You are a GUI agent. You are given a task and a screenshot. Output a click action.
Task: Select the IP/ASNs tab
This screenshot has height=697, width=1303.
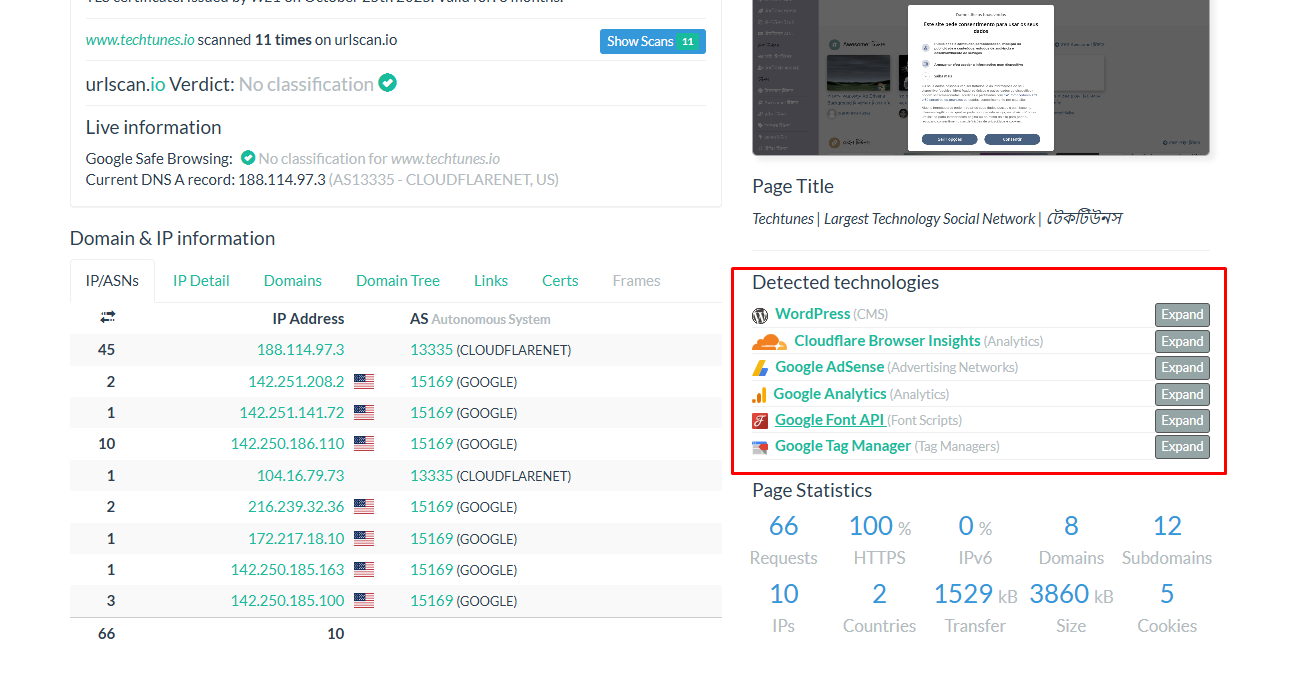(112, 281)
